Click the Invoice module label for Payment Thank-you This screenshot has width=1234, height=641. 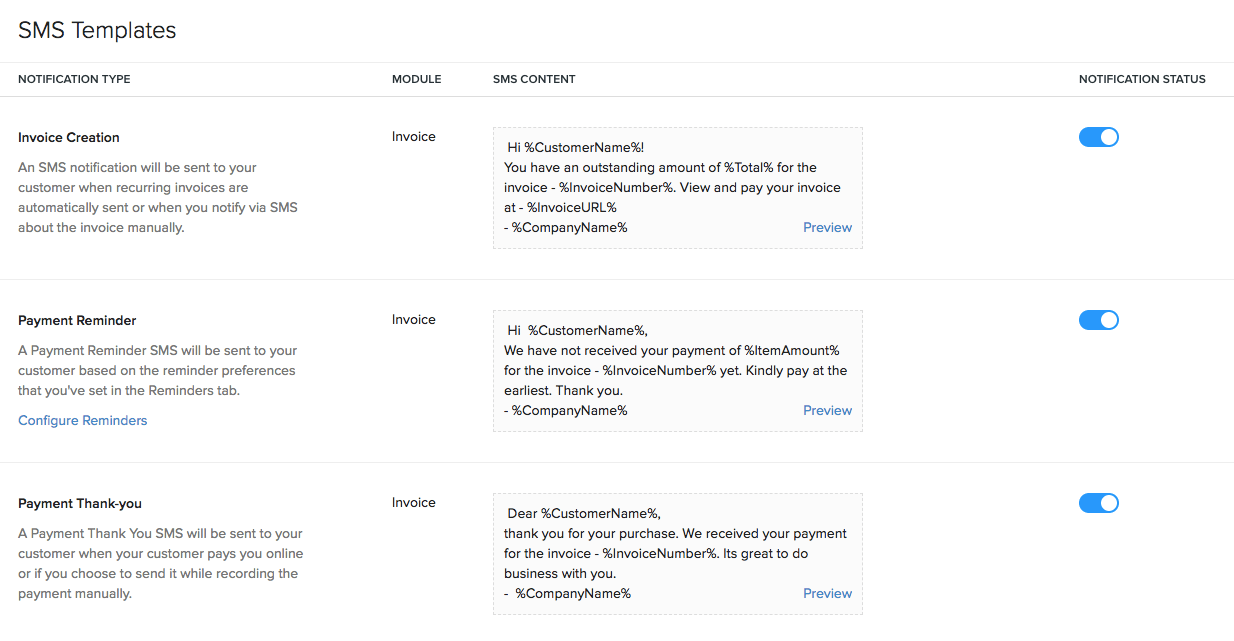click(414, 502)
